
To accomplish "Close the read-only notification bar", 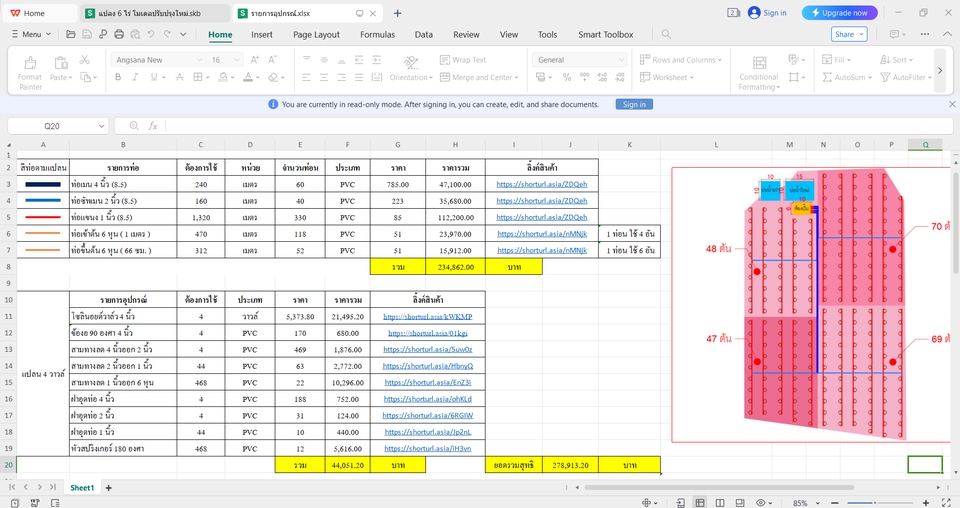I will click(x=952, y=105).
